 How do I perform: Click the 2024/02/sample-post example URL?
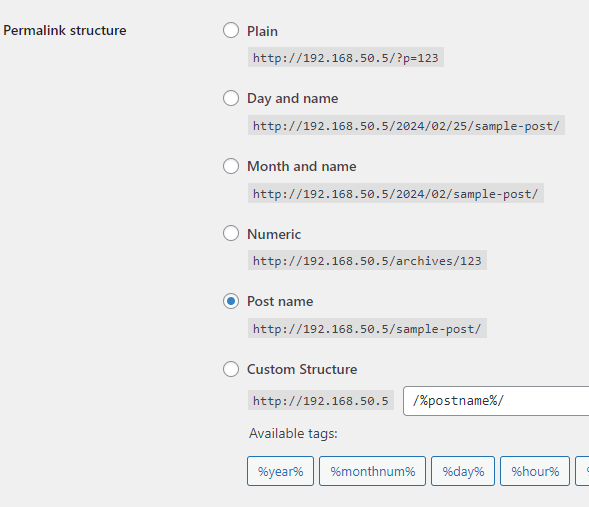396,193
